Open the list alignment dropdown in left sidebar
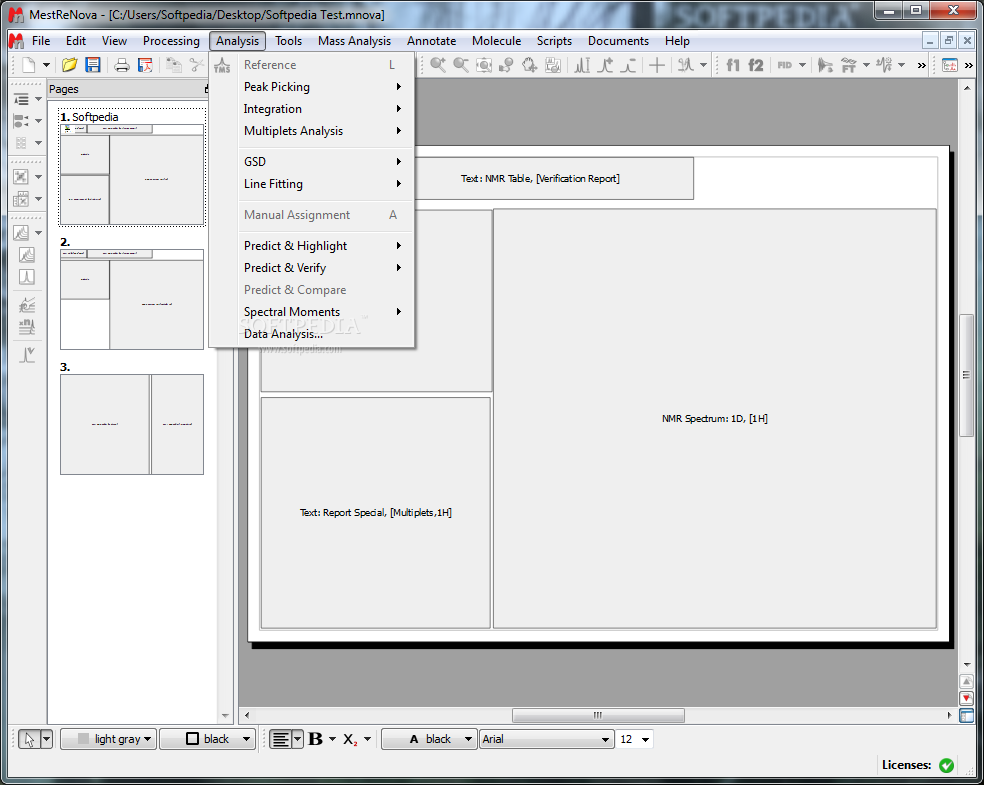Viewport: 984px width, 785px height. [38, 99]
